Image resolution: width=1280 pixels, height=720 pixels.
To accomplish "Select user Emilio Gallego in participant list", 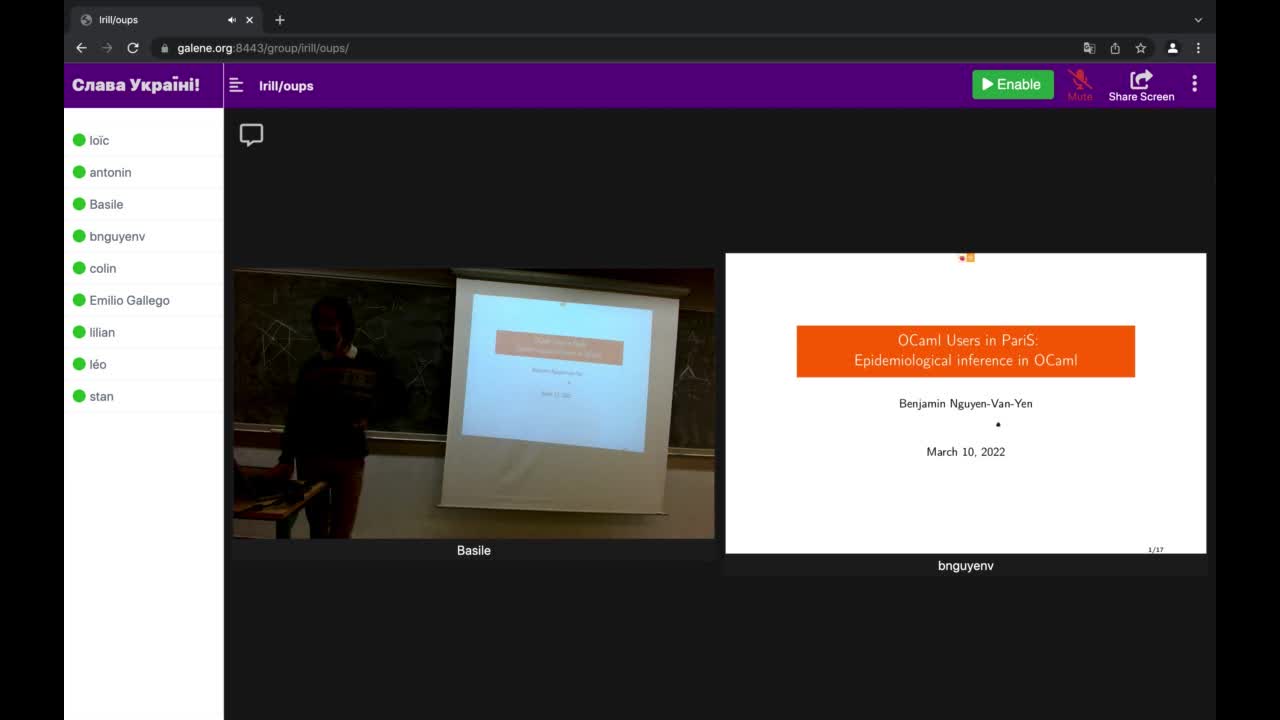I will click(143, 300).
